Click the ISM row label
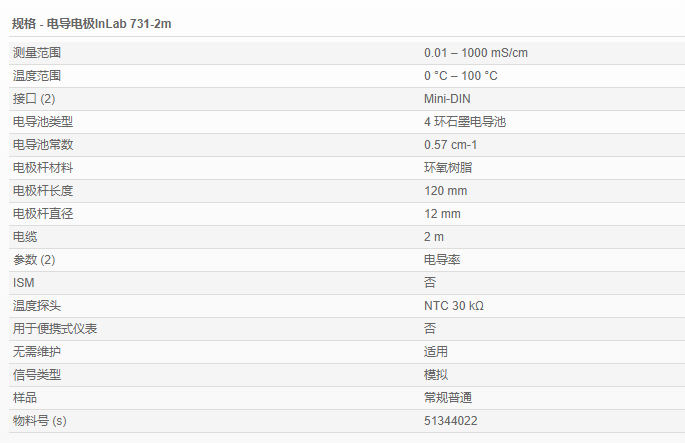The width and height of the screenshot is (685, 443). point(23,282)
